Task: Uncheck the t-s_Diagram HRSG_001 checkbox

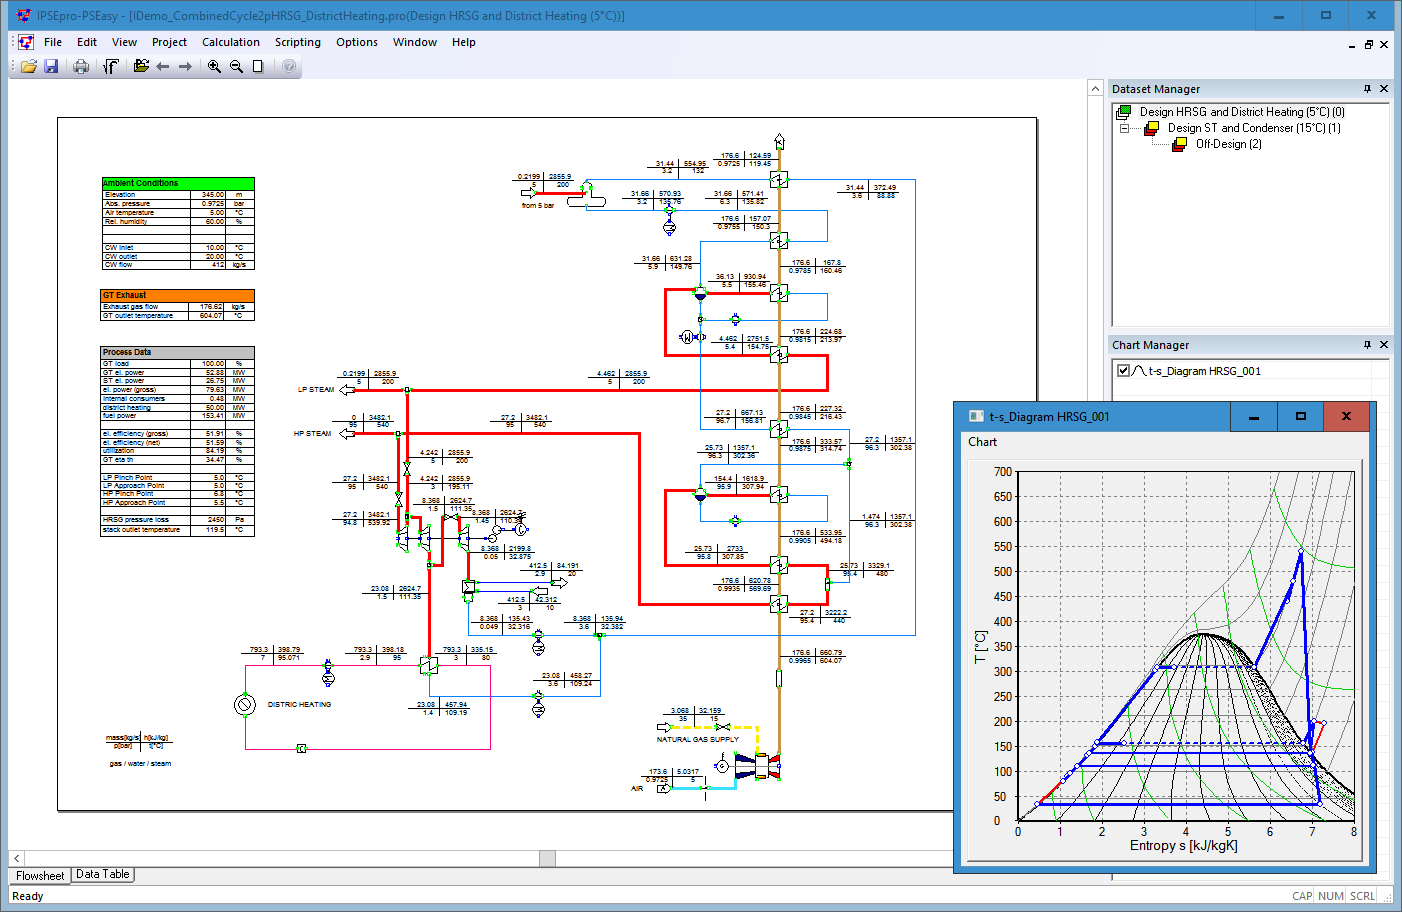Action: (x=1123, y=371)
